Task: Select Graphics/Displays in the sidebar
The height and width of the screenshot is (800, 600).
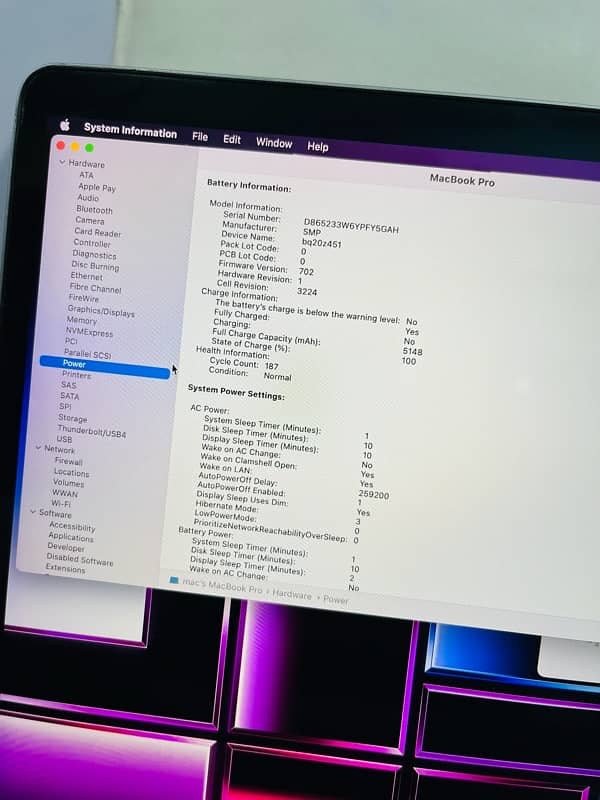Action: coord(100,310)
